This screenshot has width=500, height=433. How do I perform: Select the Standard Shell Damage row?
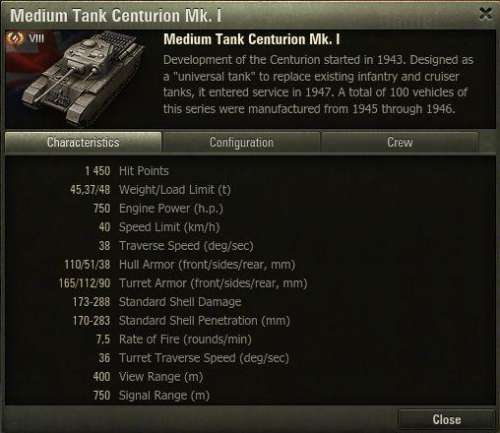point(157,302)
